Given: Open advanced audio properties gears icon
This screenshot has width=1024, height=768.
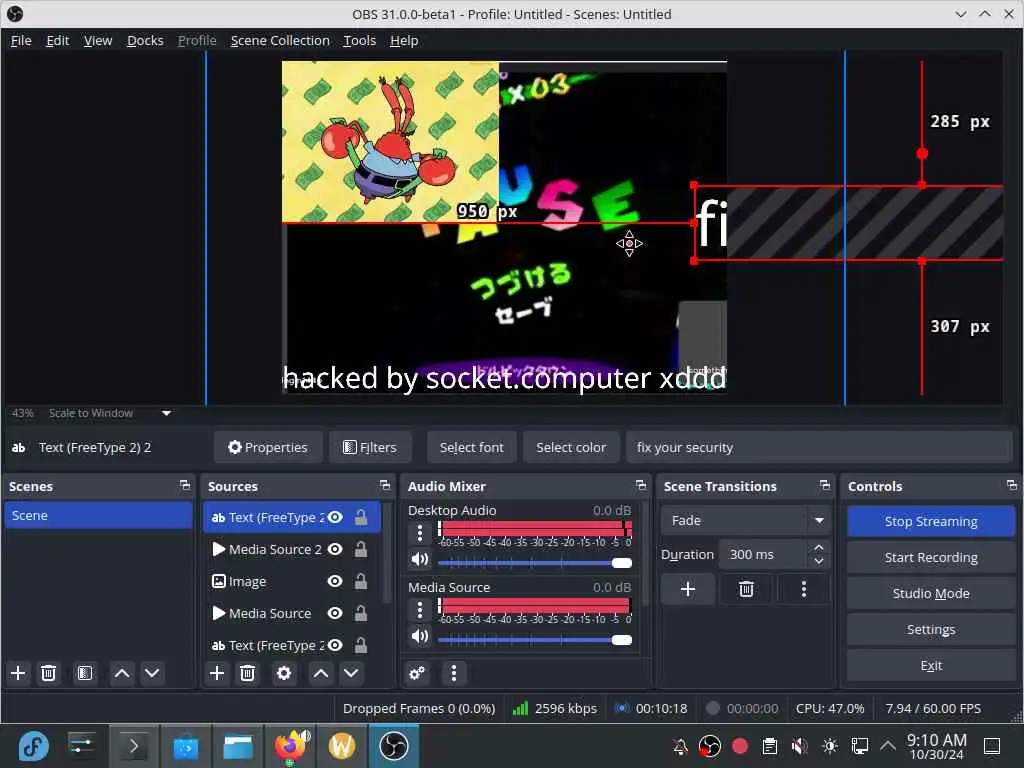Looking at the screenshot, I should tap(417, 673).
